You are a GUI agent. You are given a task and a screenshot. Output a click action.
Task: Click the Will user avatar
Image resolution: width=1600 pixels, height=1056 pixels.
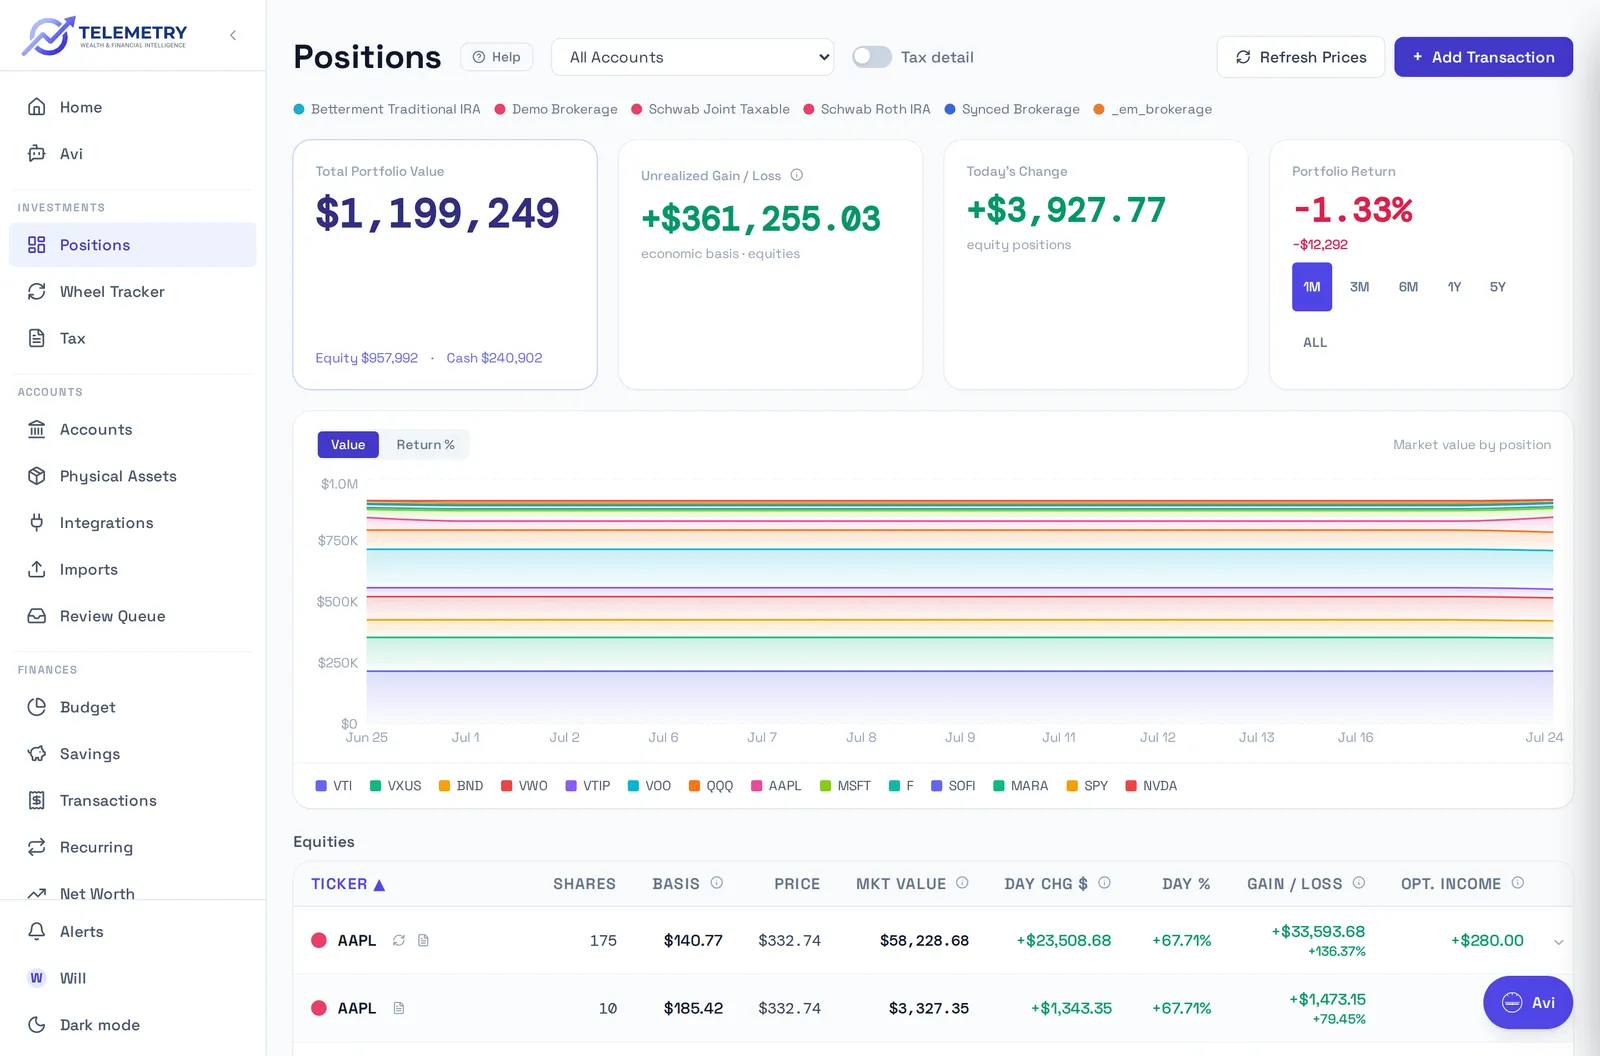coord(37,978)
